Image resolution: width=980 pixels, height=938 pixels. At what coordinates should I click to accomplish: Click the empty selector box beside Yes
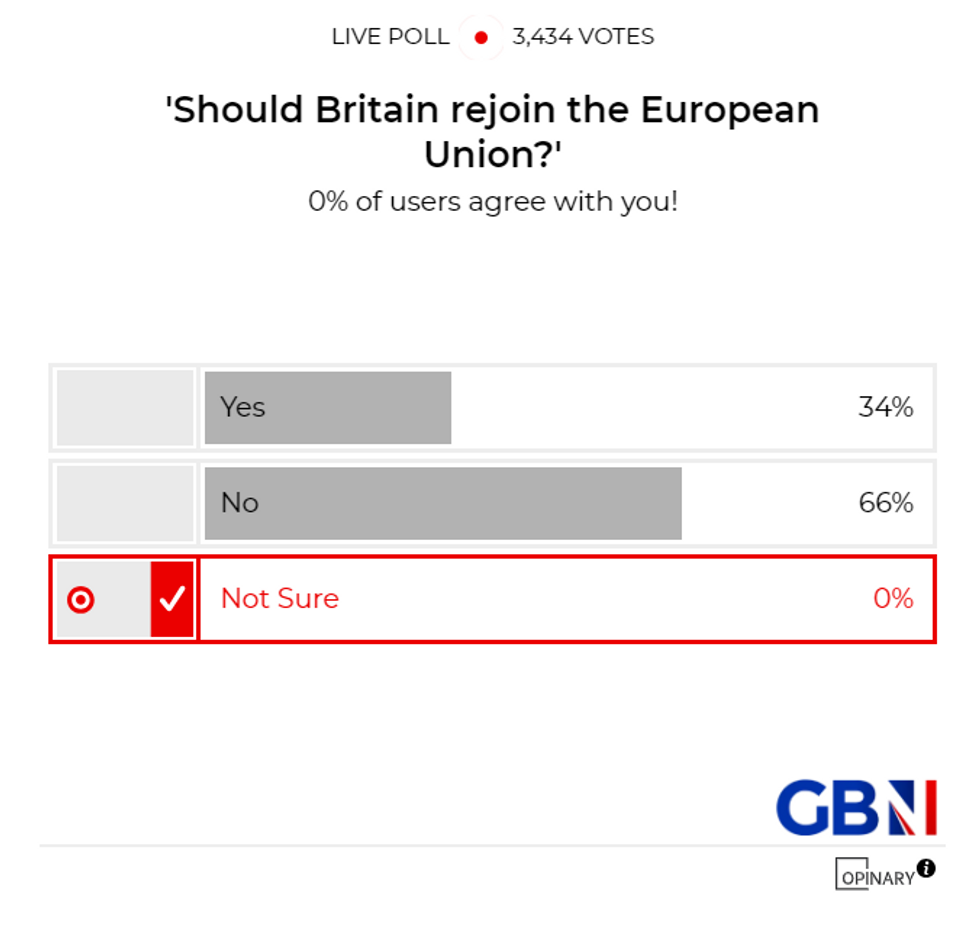pyautogui.click(x=124, y=407)
